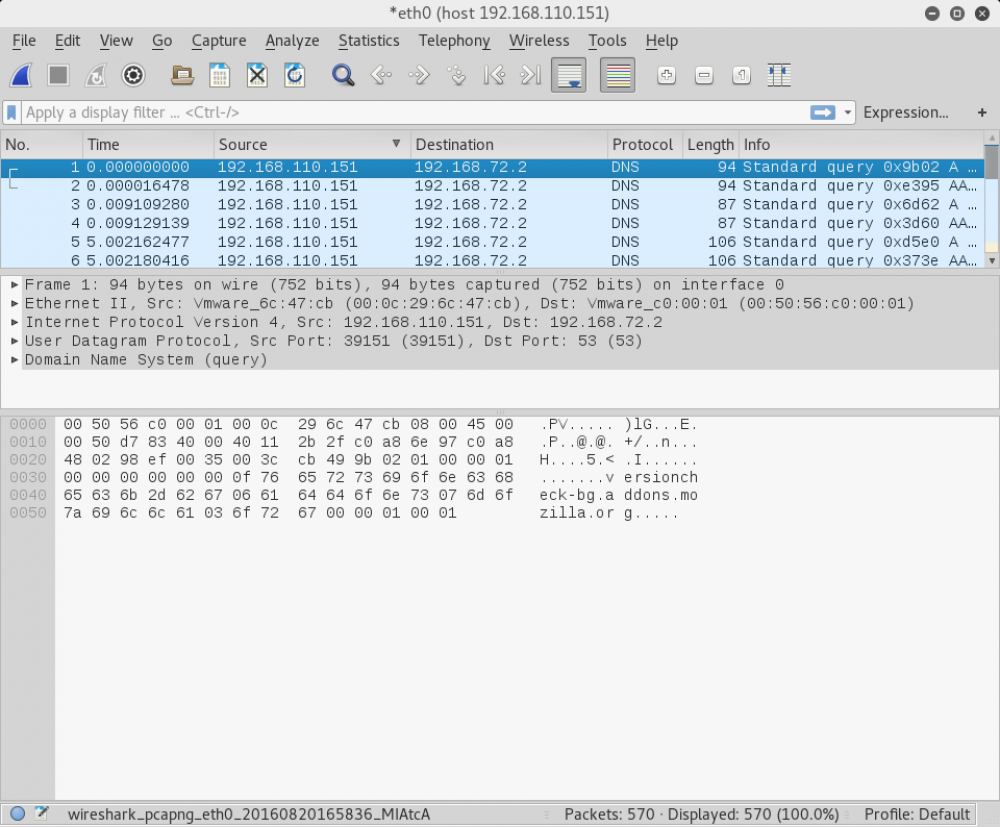The width and height of the screenshot is (1000, 827).
Task: Expand the Ethernet II tree row
Action: [15, 303]
